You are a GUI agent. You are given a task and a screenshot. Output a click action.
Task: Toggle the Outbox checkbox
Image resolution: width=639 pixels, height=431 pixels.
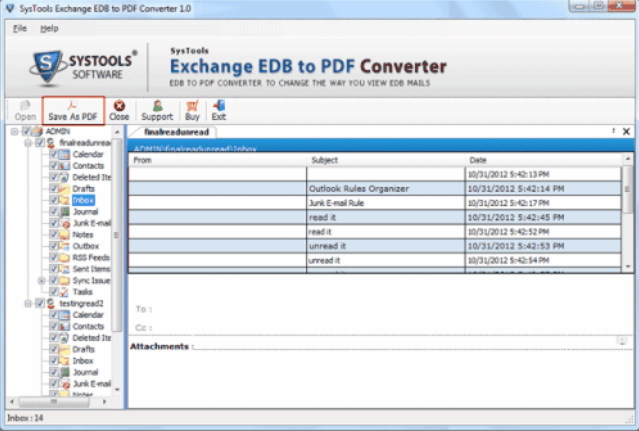(x=53, y=246)
